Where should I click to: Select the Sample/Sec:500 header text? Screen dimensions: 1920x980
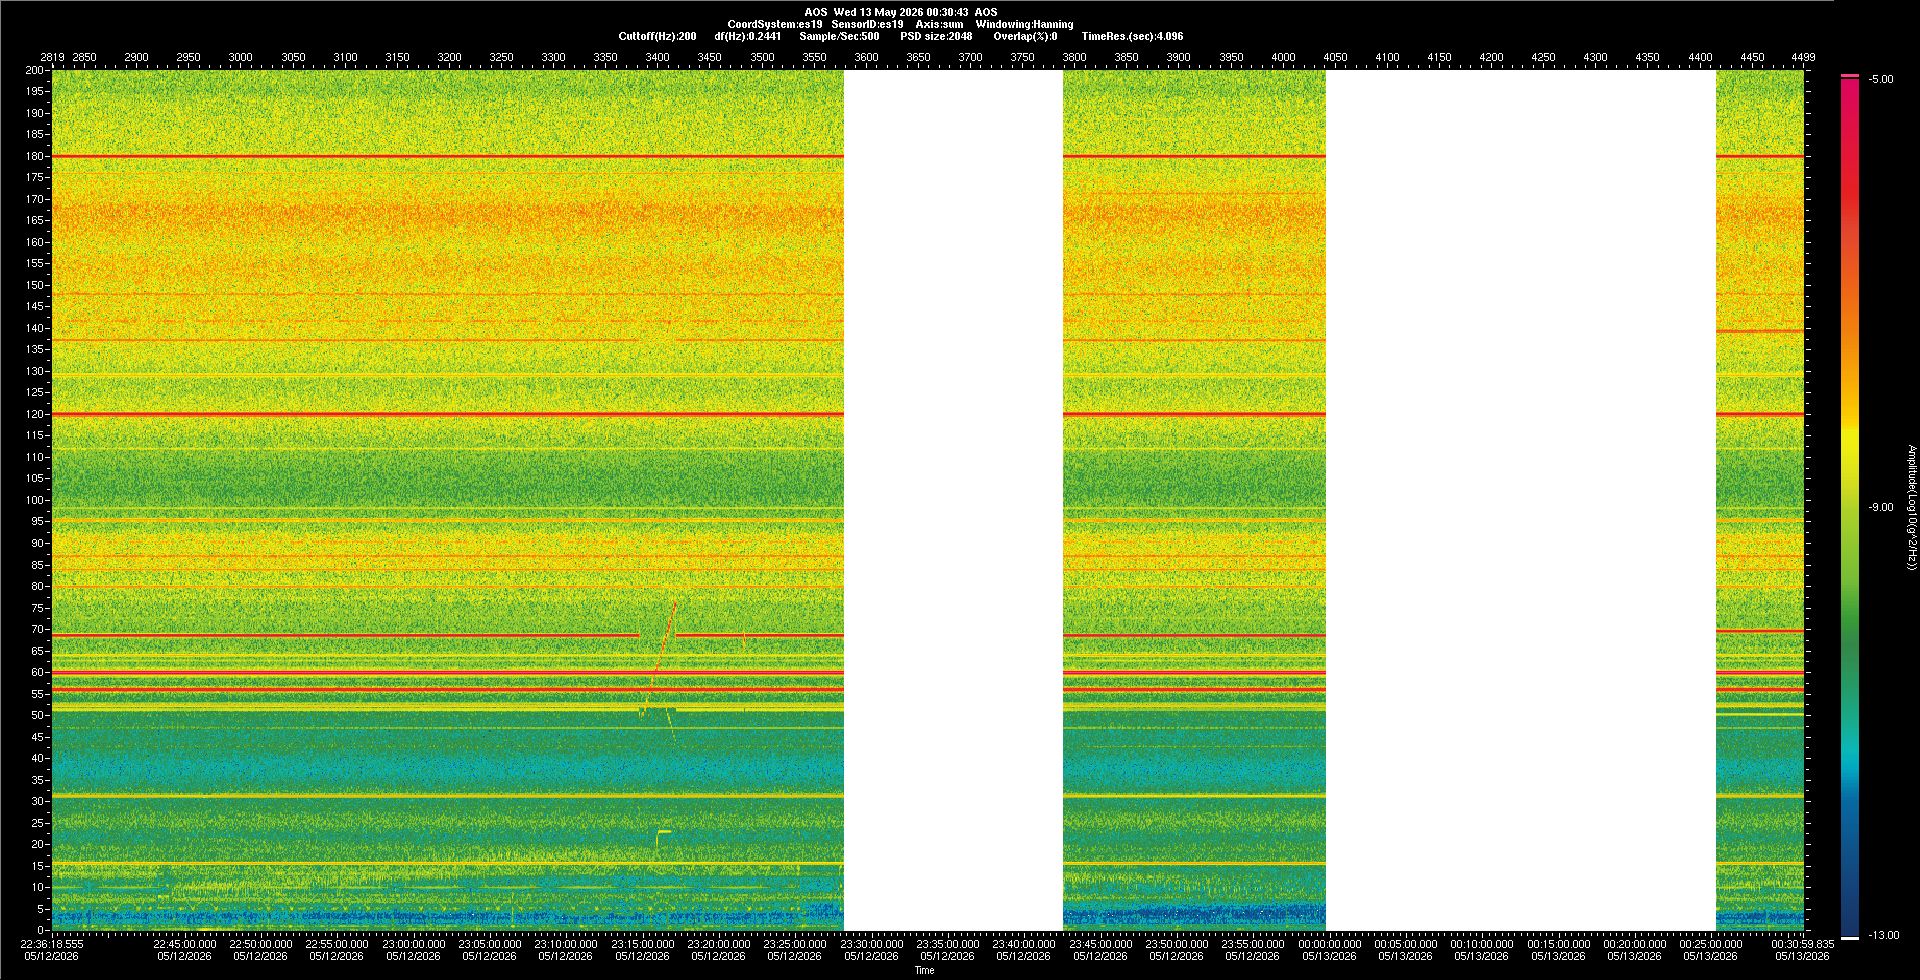coord(839,36)
